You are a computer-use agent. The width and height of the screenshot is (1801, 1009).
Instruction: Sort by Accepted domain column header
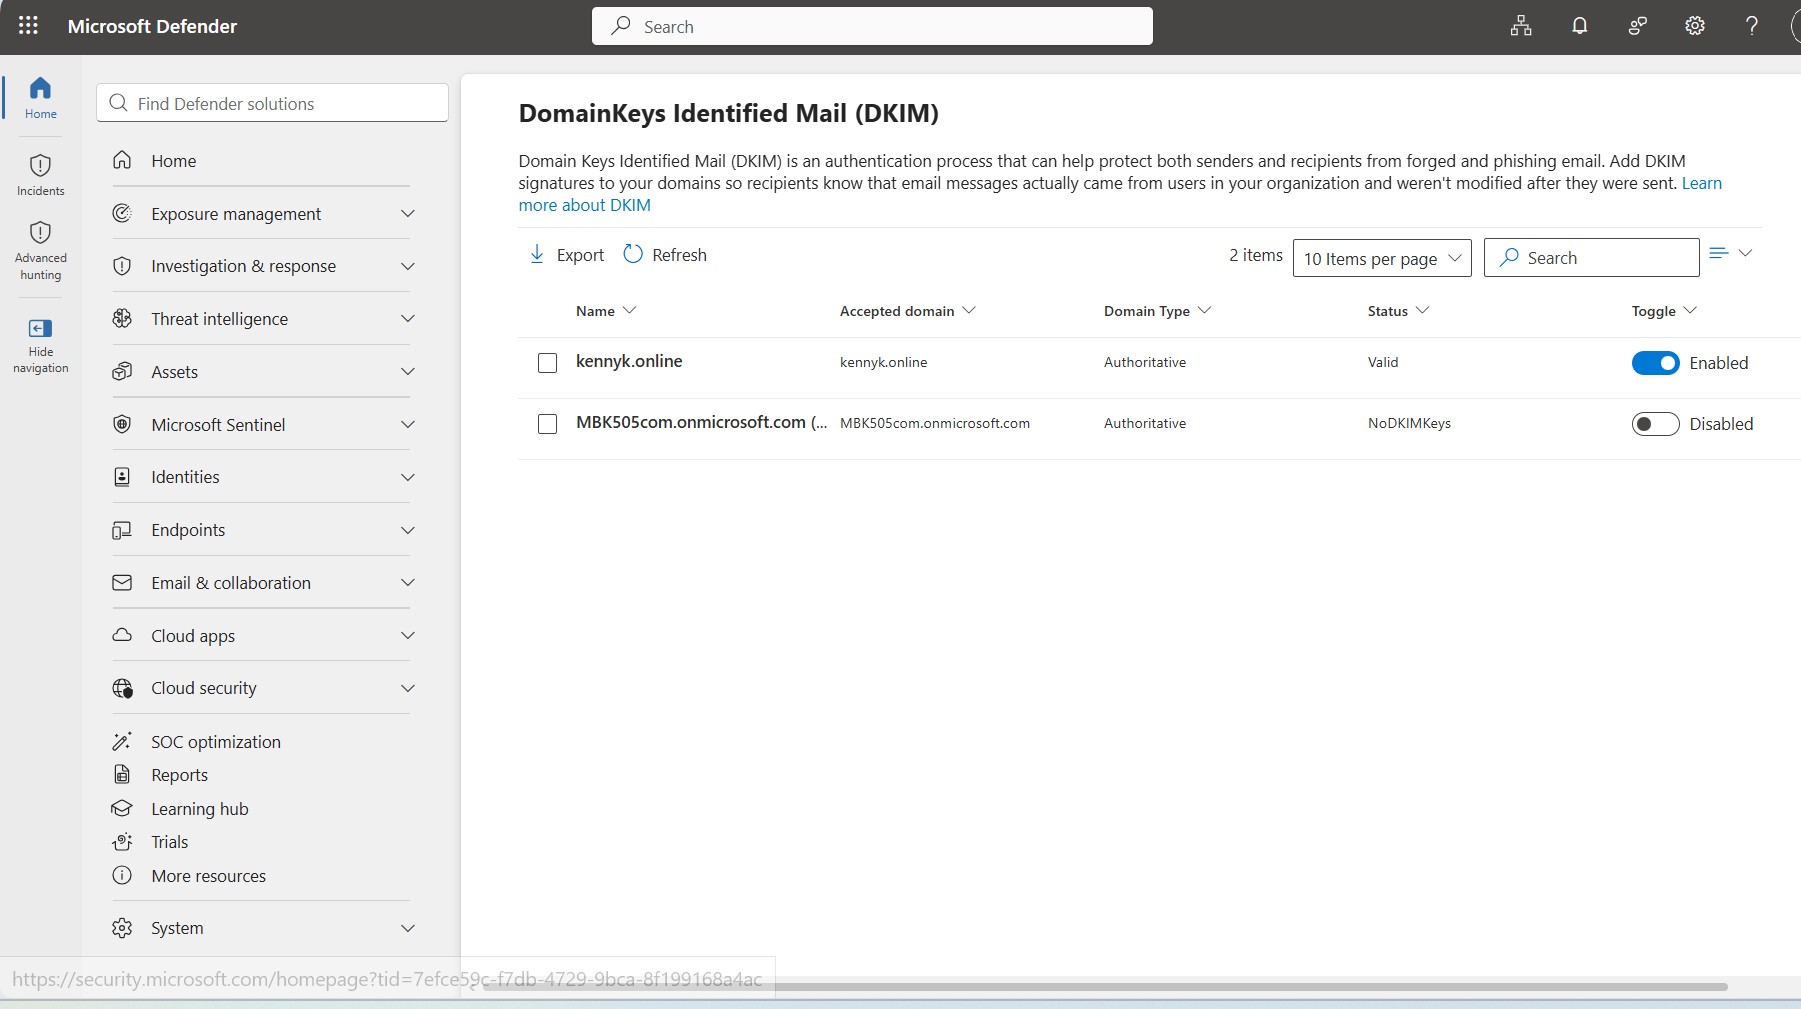907,311
